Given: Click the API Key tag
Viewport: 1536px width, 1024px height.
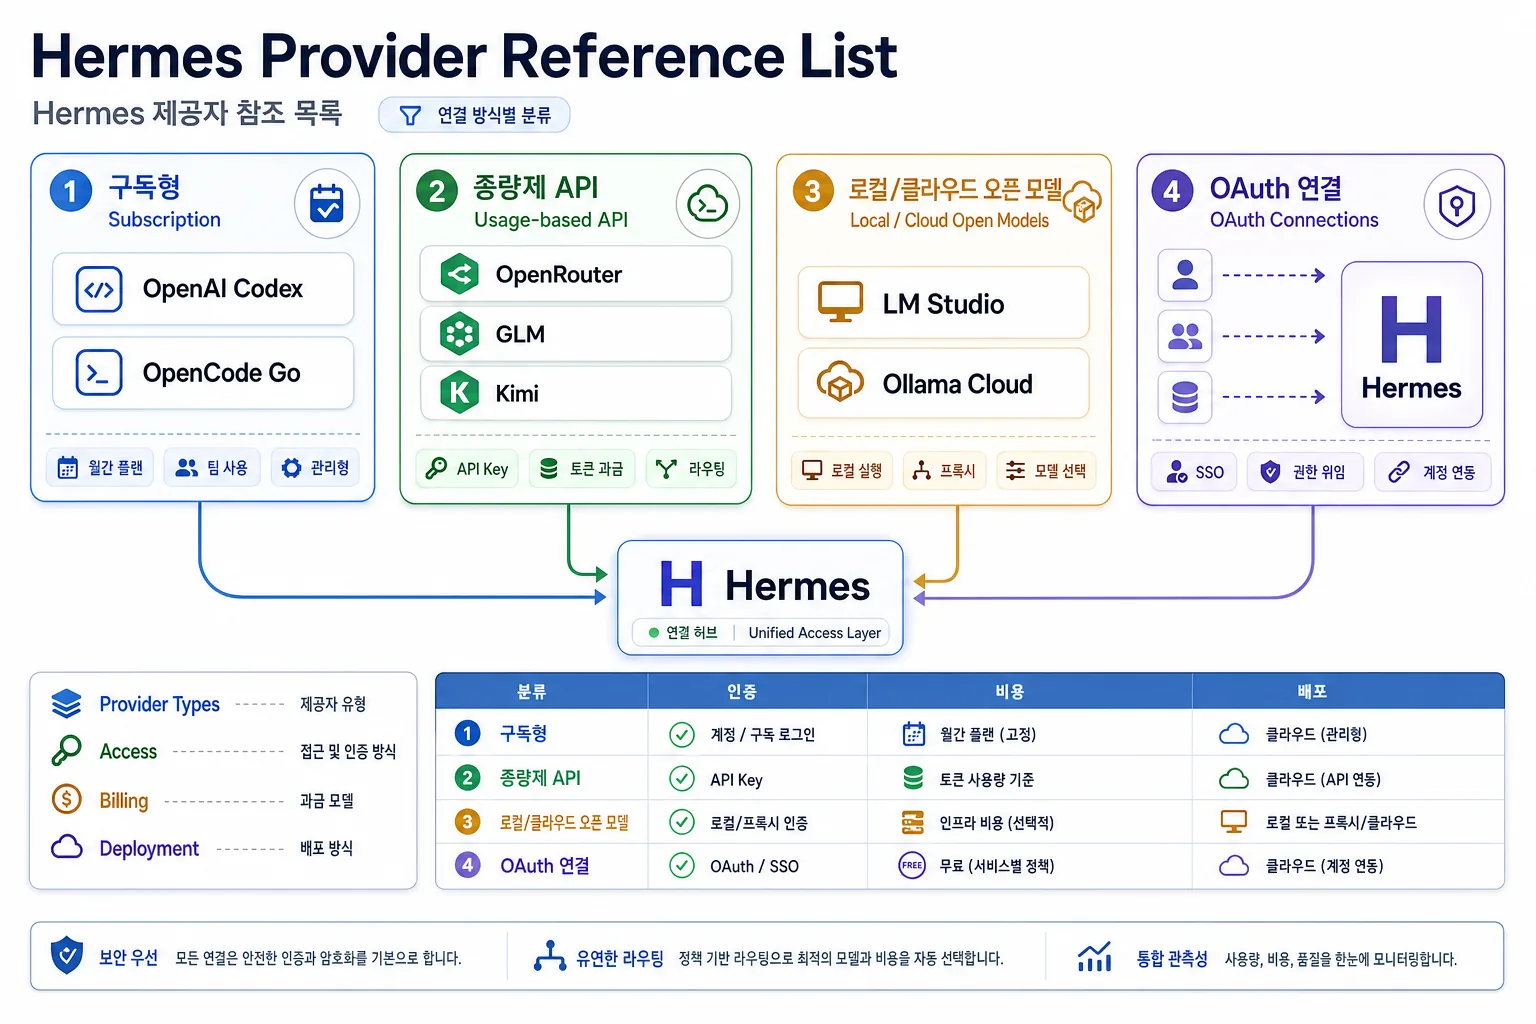Looking at the screenshot, I should (x=467, y=468).
